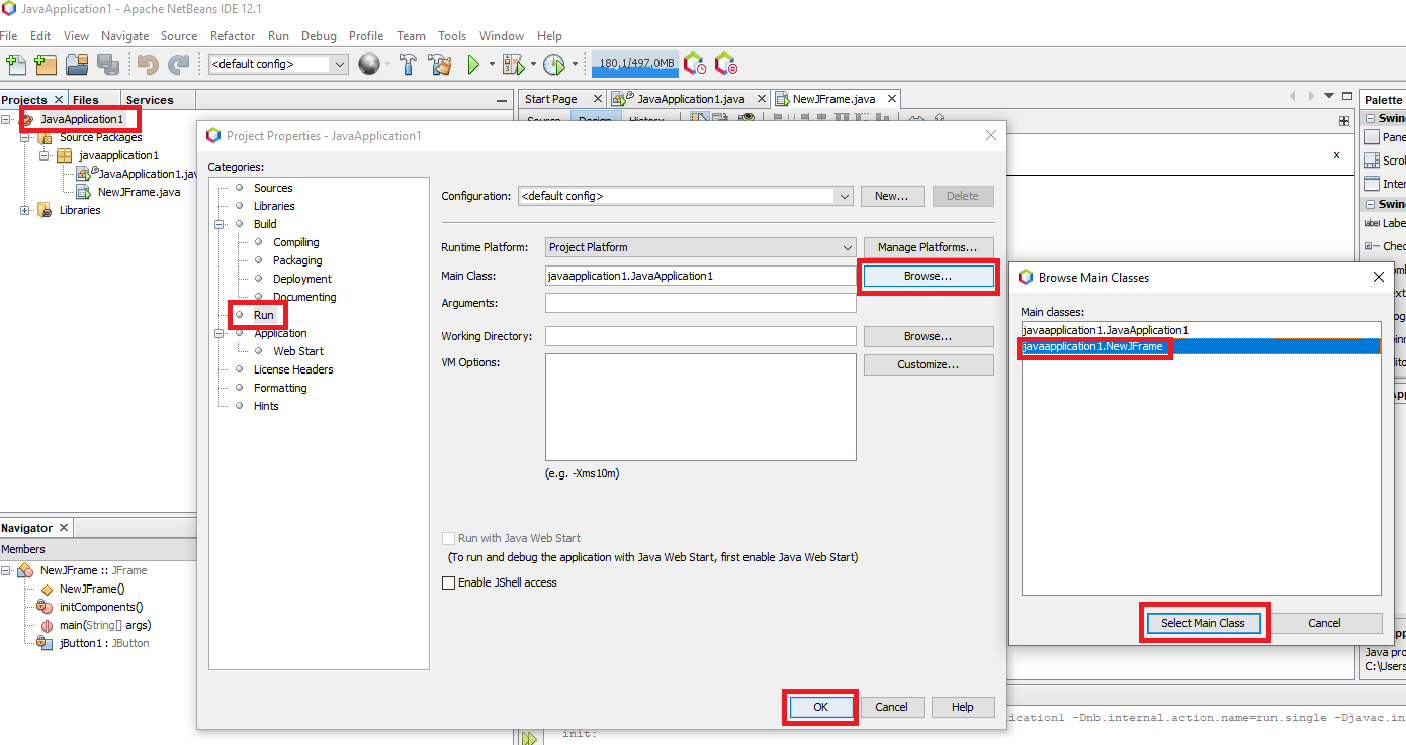Click Browse... next to Working Directory
The width and height of the screenshot is (1406, 745).
pyautogui.click(x=928, y=336)
